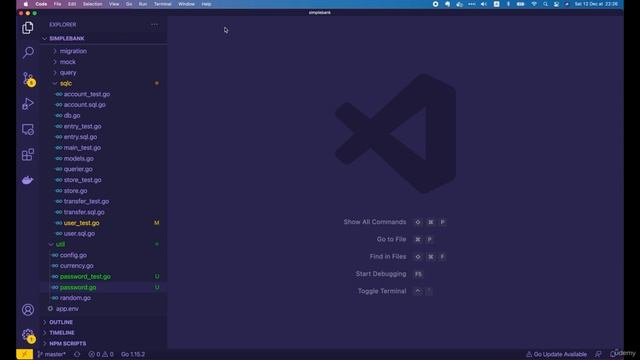640x360 pixels.
Task: Click the master branch status item
Action: 51,354
